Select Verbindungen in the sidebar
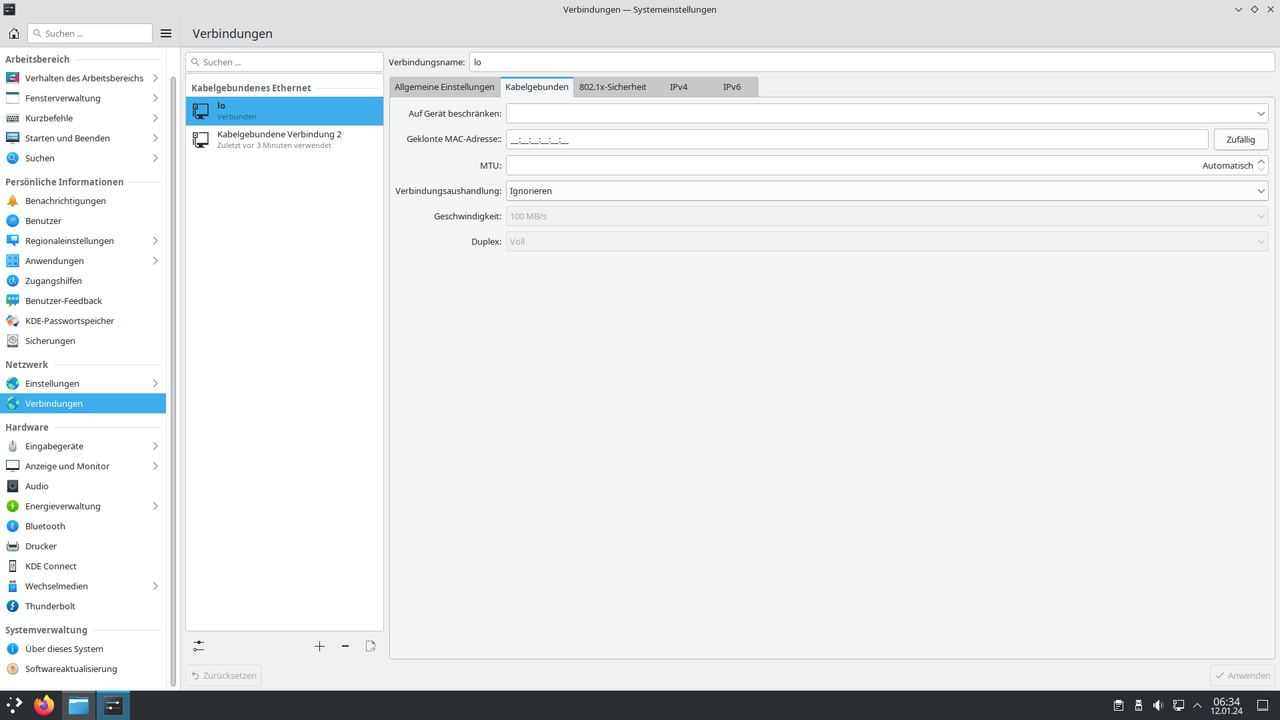 click(x=83, y=404)
